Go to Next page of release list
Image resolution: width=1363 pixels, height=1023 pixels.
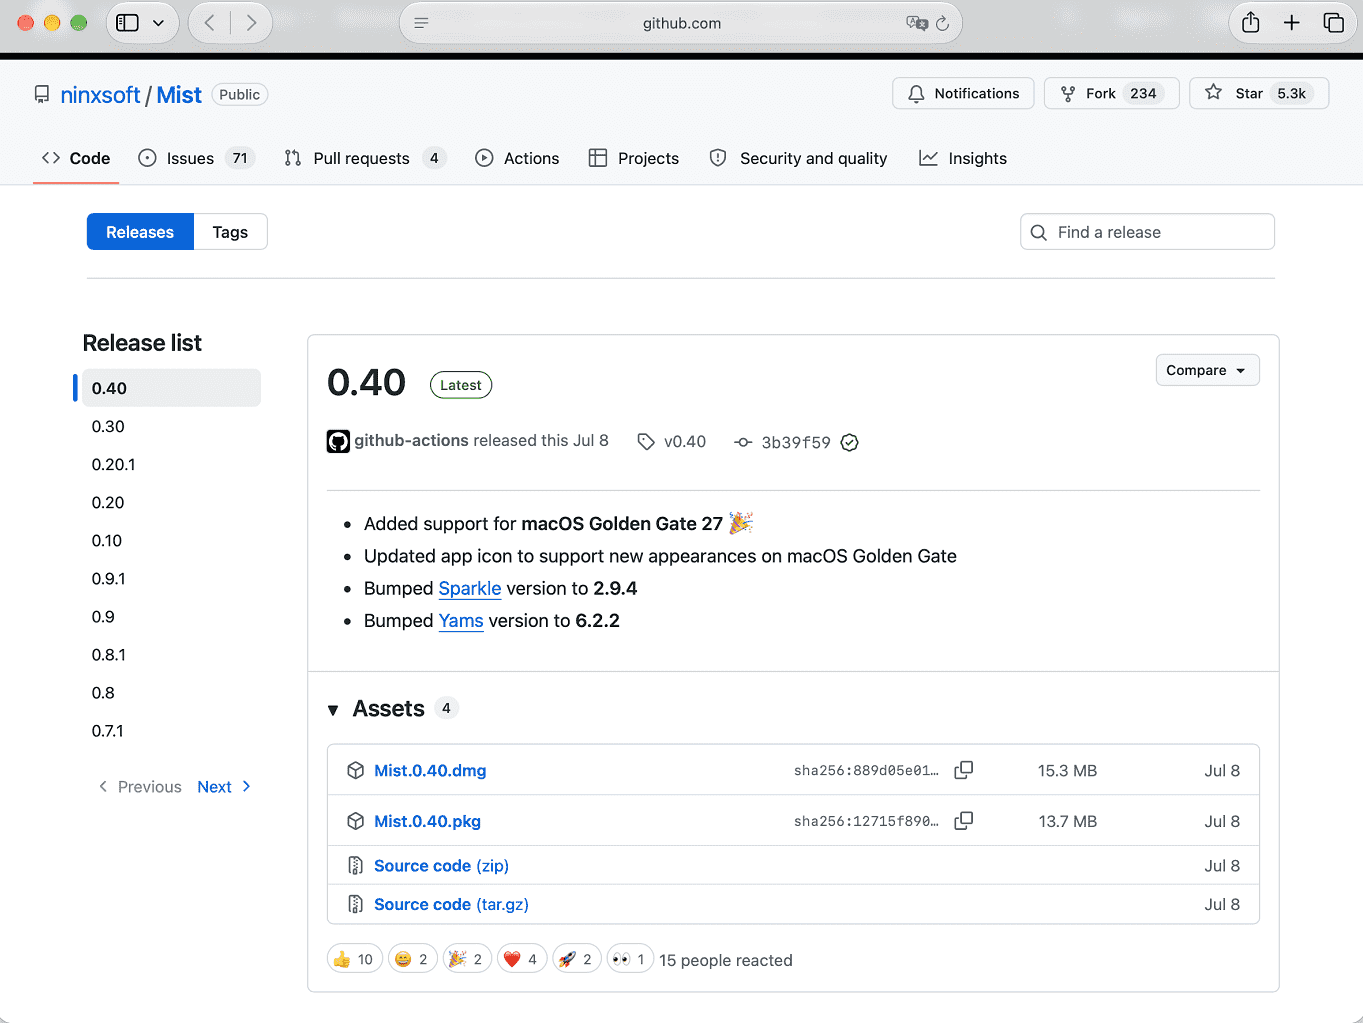224,787
